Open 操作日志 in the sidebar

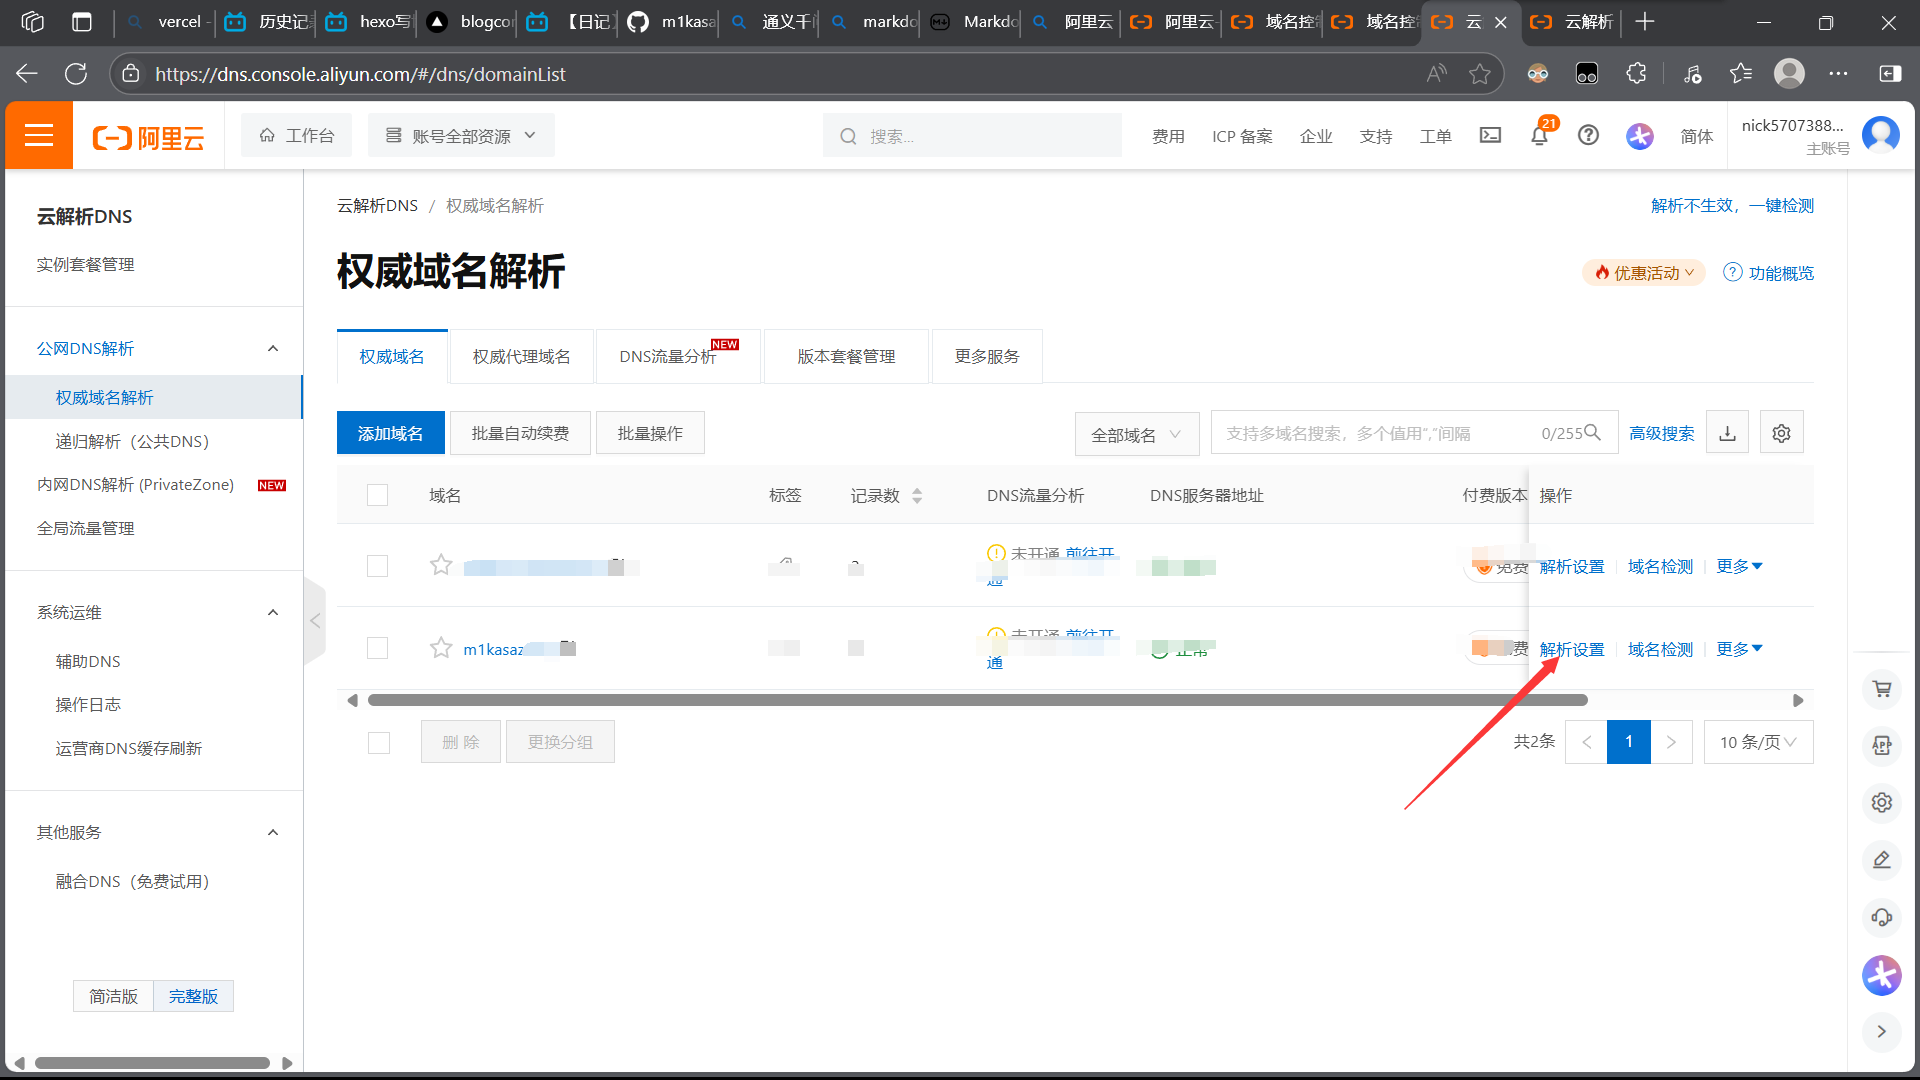tap(88, 704)
